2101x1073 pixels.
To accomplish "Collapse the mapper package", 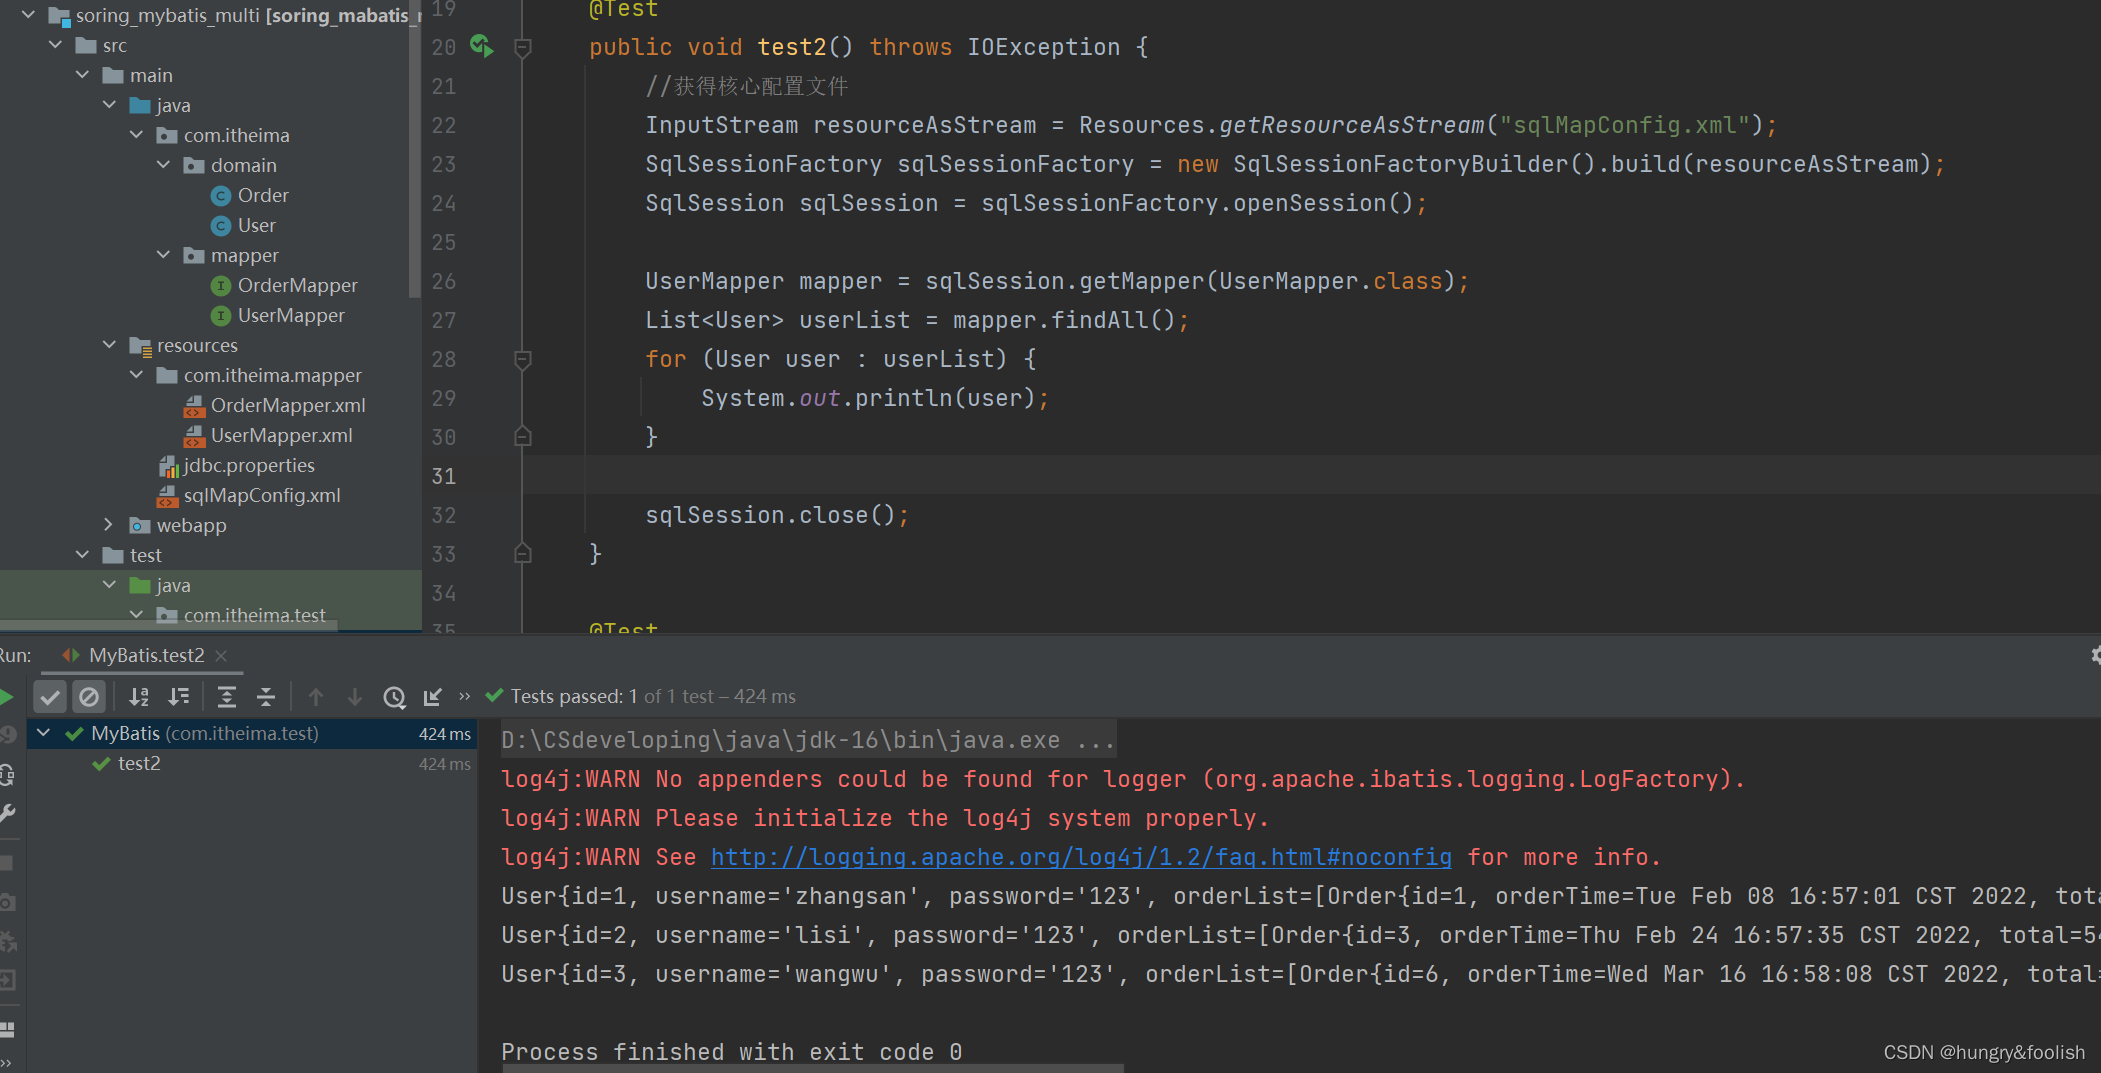I will 164,255.
